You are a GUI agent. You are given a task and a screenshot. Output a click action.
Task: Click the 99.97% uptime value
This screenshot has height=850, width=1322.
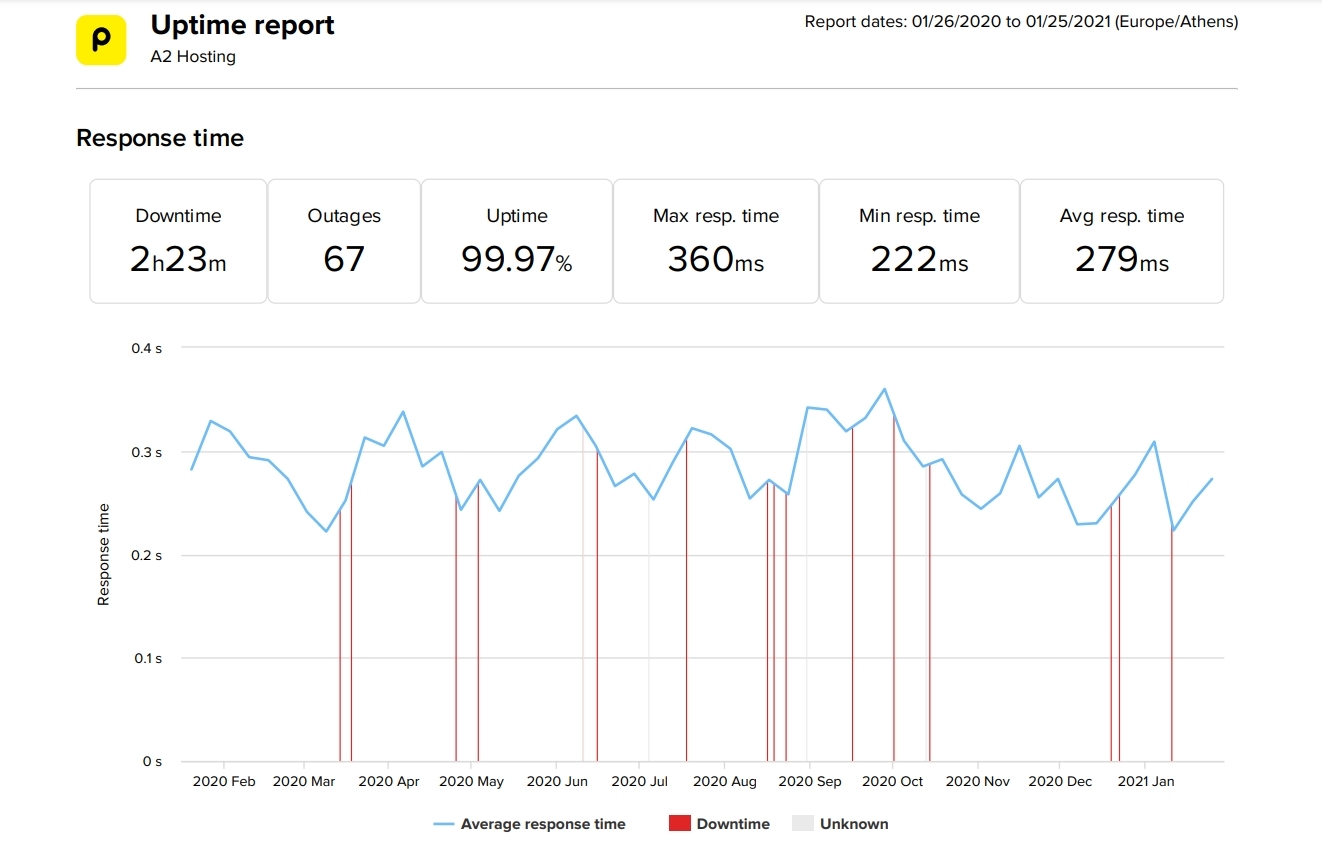point(516,260)
